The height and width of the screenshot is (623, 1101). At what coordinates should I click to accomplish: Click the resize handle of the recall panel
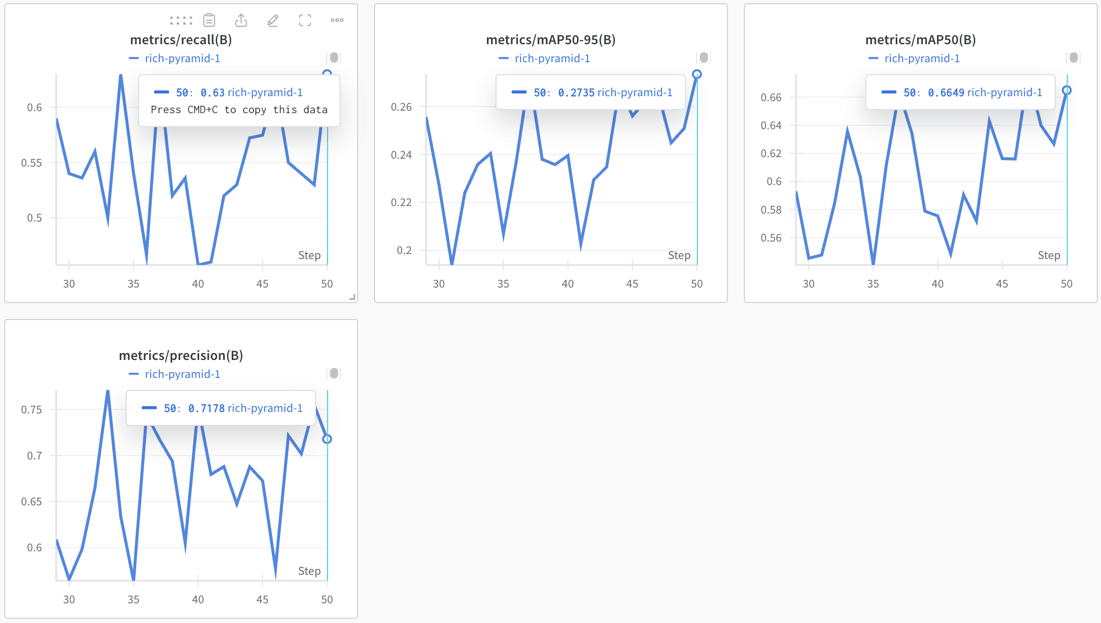pyautogui.click(x=352, y=296)
